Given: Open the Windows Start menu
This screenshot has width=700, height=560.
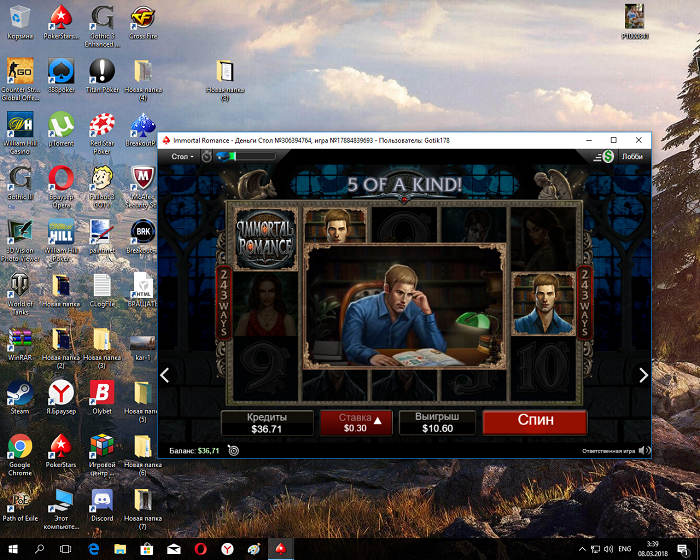Looking at the screenshot, I should point(12,549).
